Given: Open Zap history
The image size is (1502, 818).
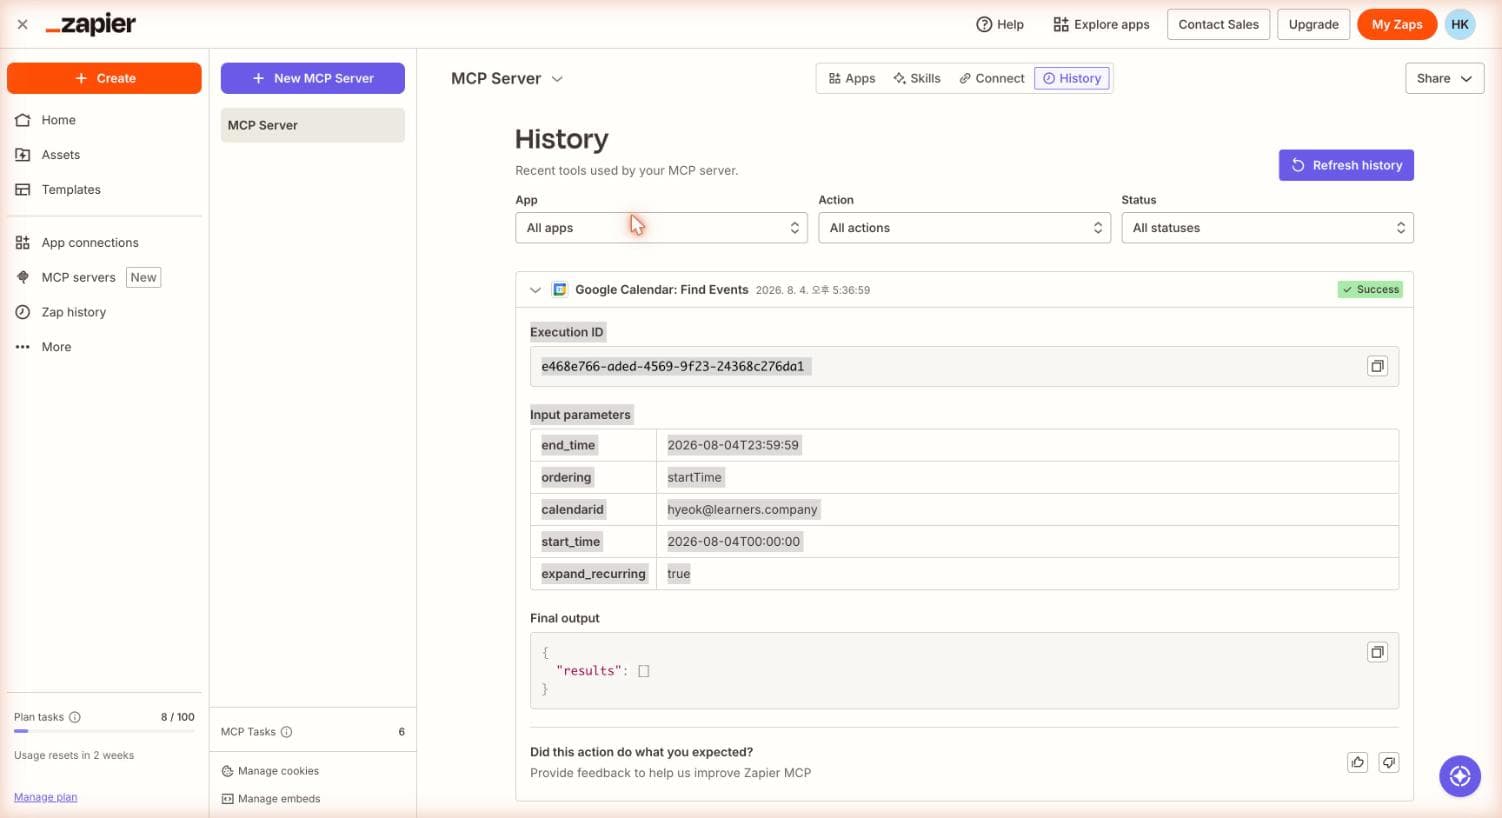Looking at the screenshot, I should click(x=73, y=313).
